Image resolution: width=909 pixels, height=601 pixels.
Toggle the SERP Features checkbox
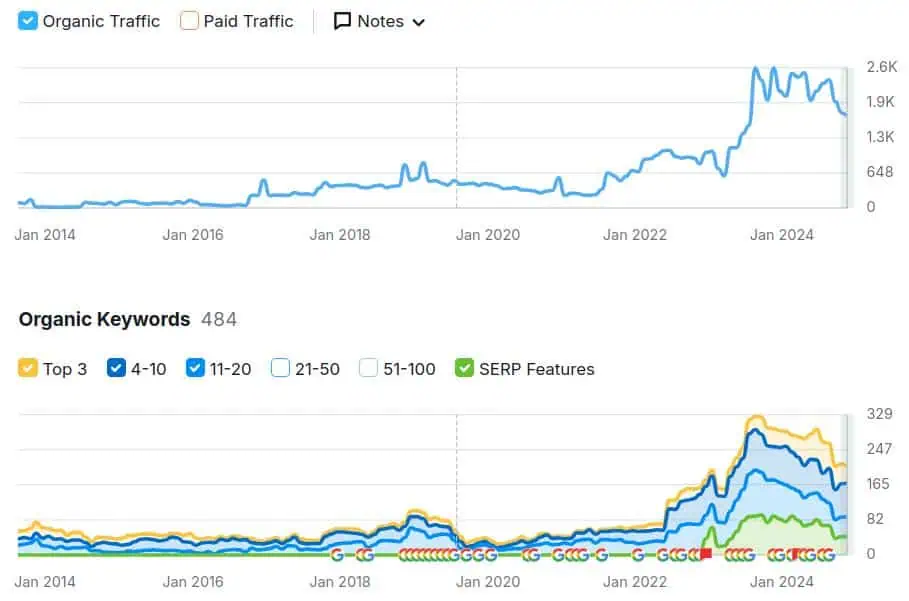tap(464, 368)
